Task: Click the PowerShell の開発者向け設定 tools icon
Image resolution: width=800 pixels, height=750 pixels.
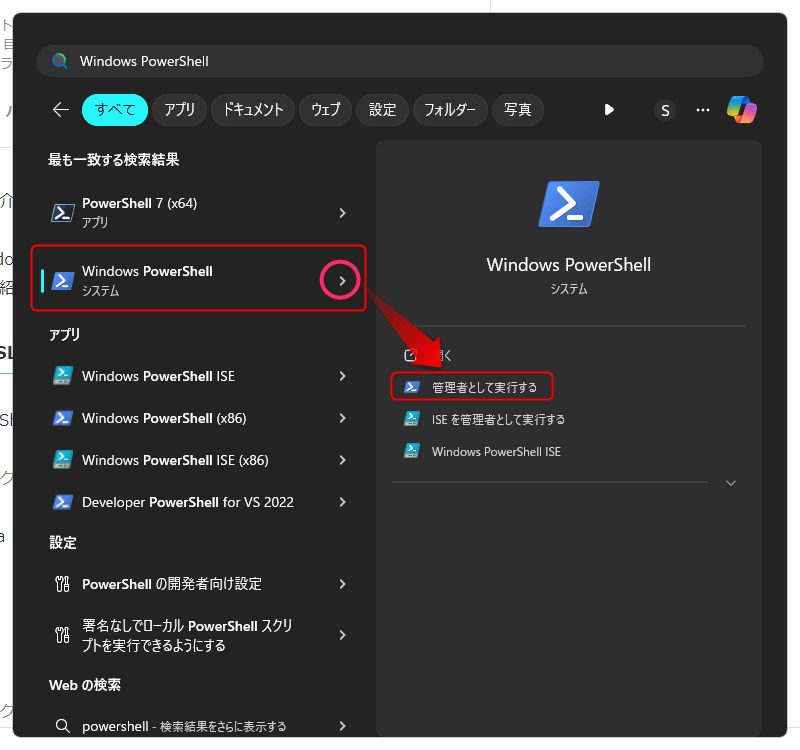Action: (62, 584)
